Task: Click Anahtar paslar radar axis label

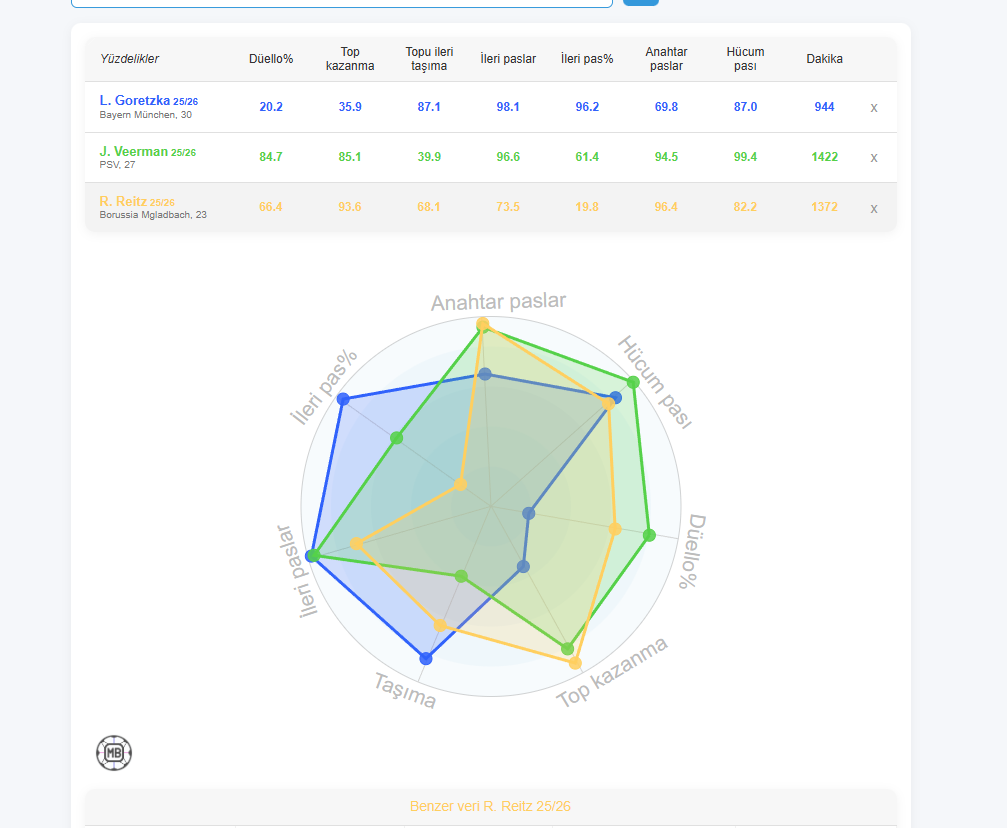Action: [x=498, y=301]
